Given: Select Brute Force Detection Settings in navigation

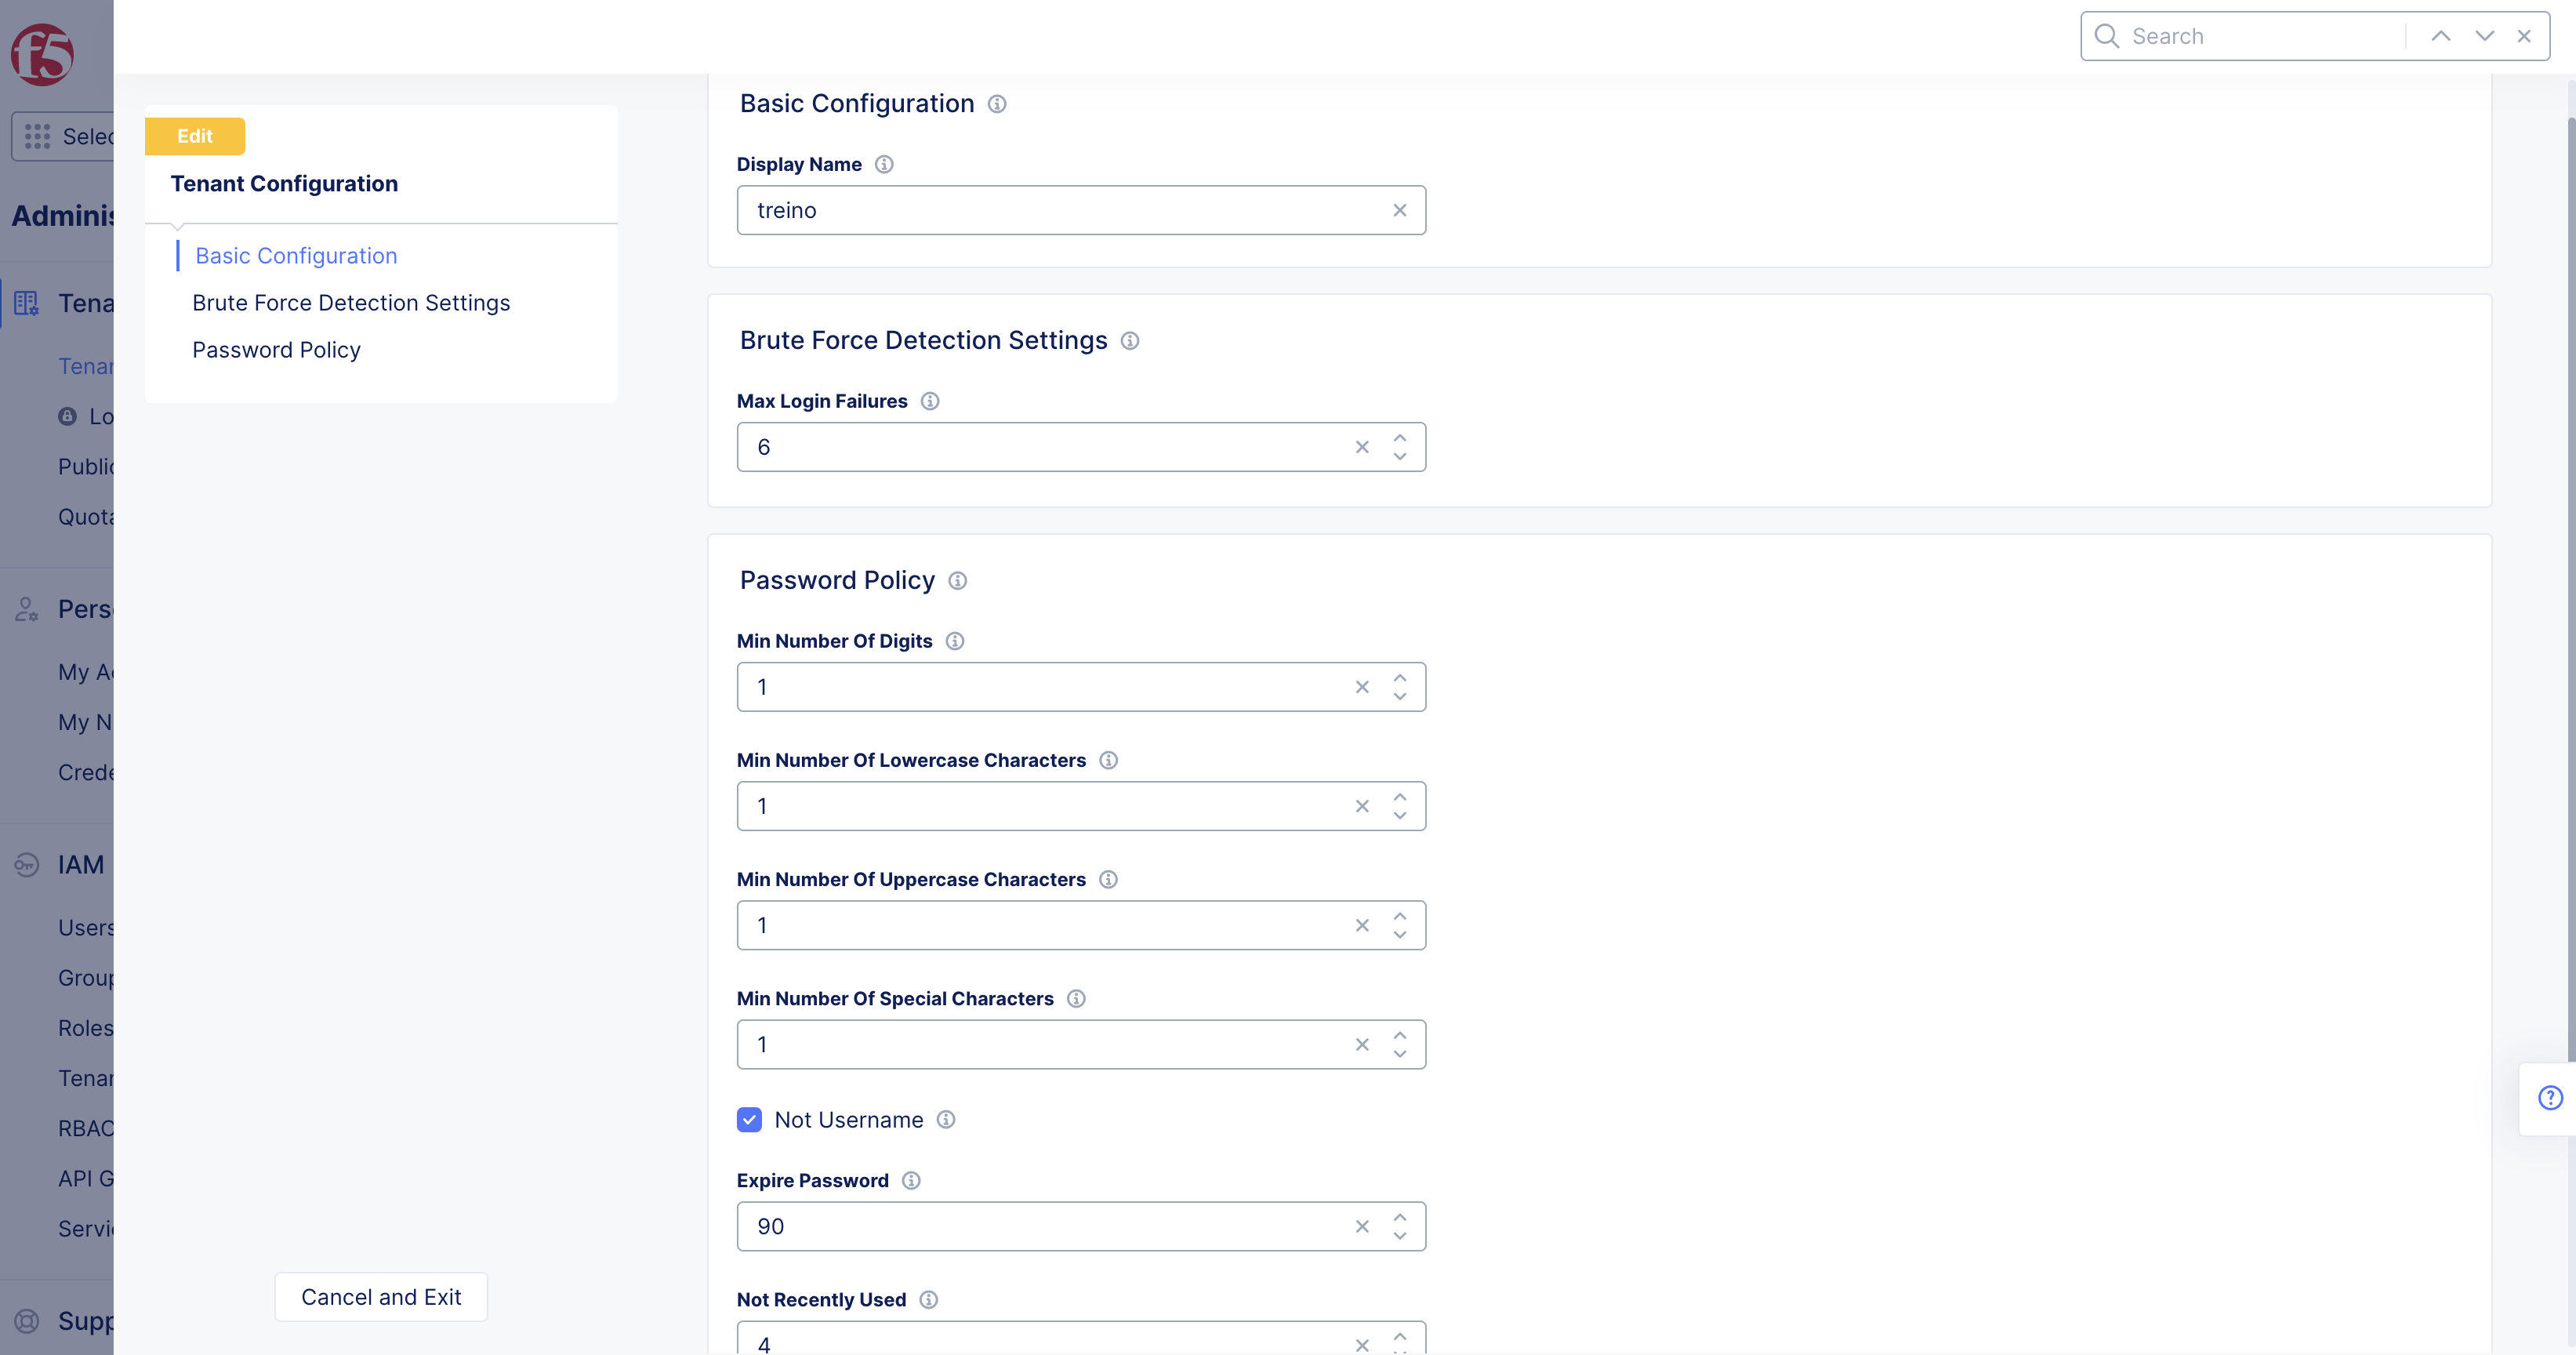Looking at the screenshot, I should pyautogui.click(x=351, y=302).
